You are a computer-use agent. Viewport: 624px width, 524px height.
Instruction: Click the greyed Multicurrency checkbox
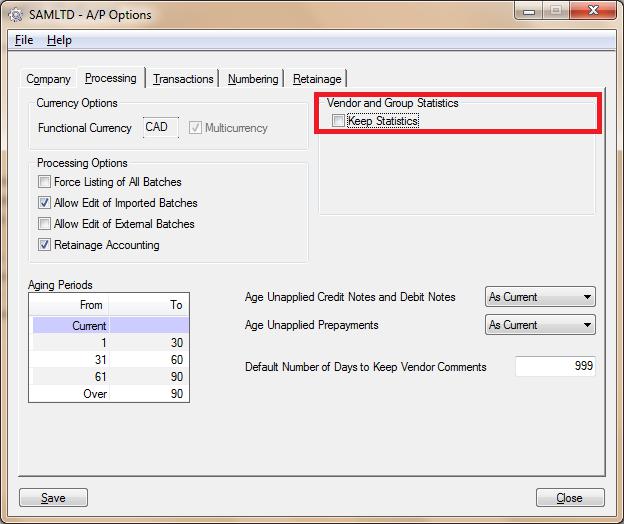click(x=195, y=128)
